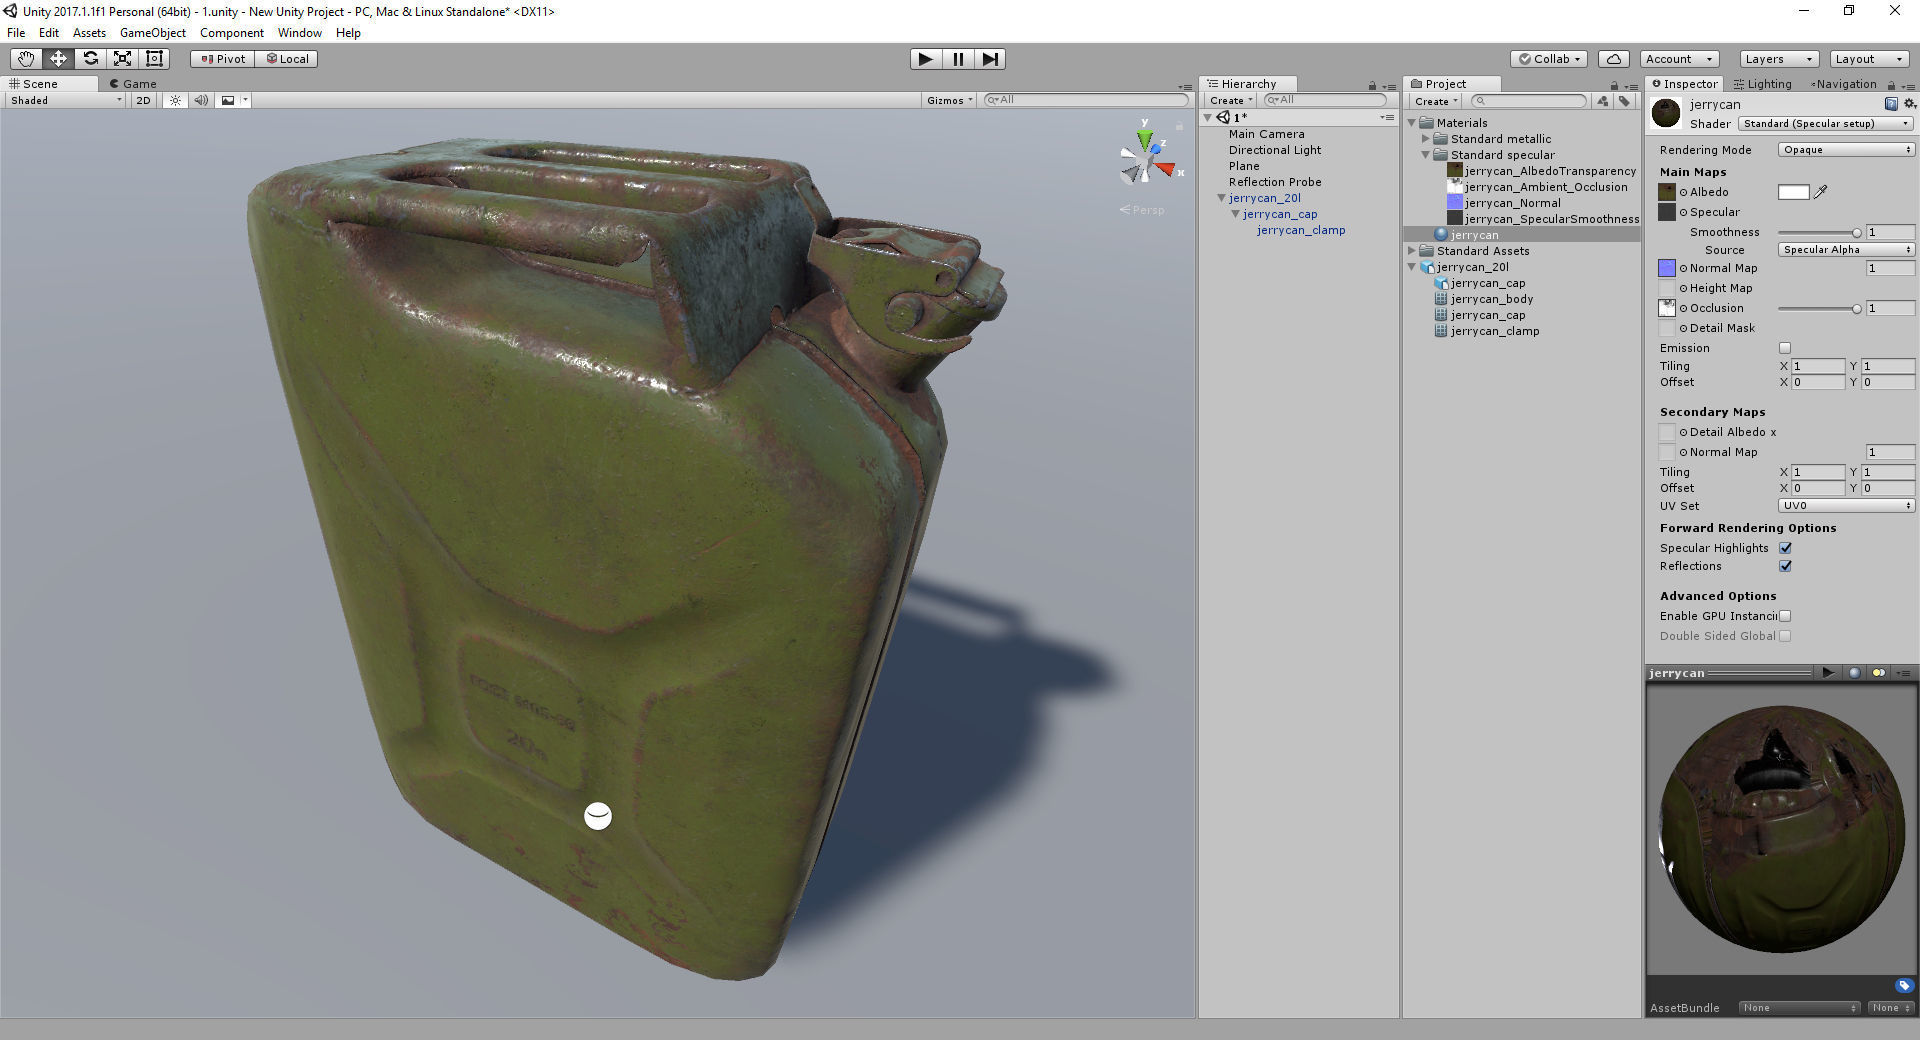Viewport: 1920px width, 1040px height.
Task: Switch to the Game tab
Action: pos(133,84)
